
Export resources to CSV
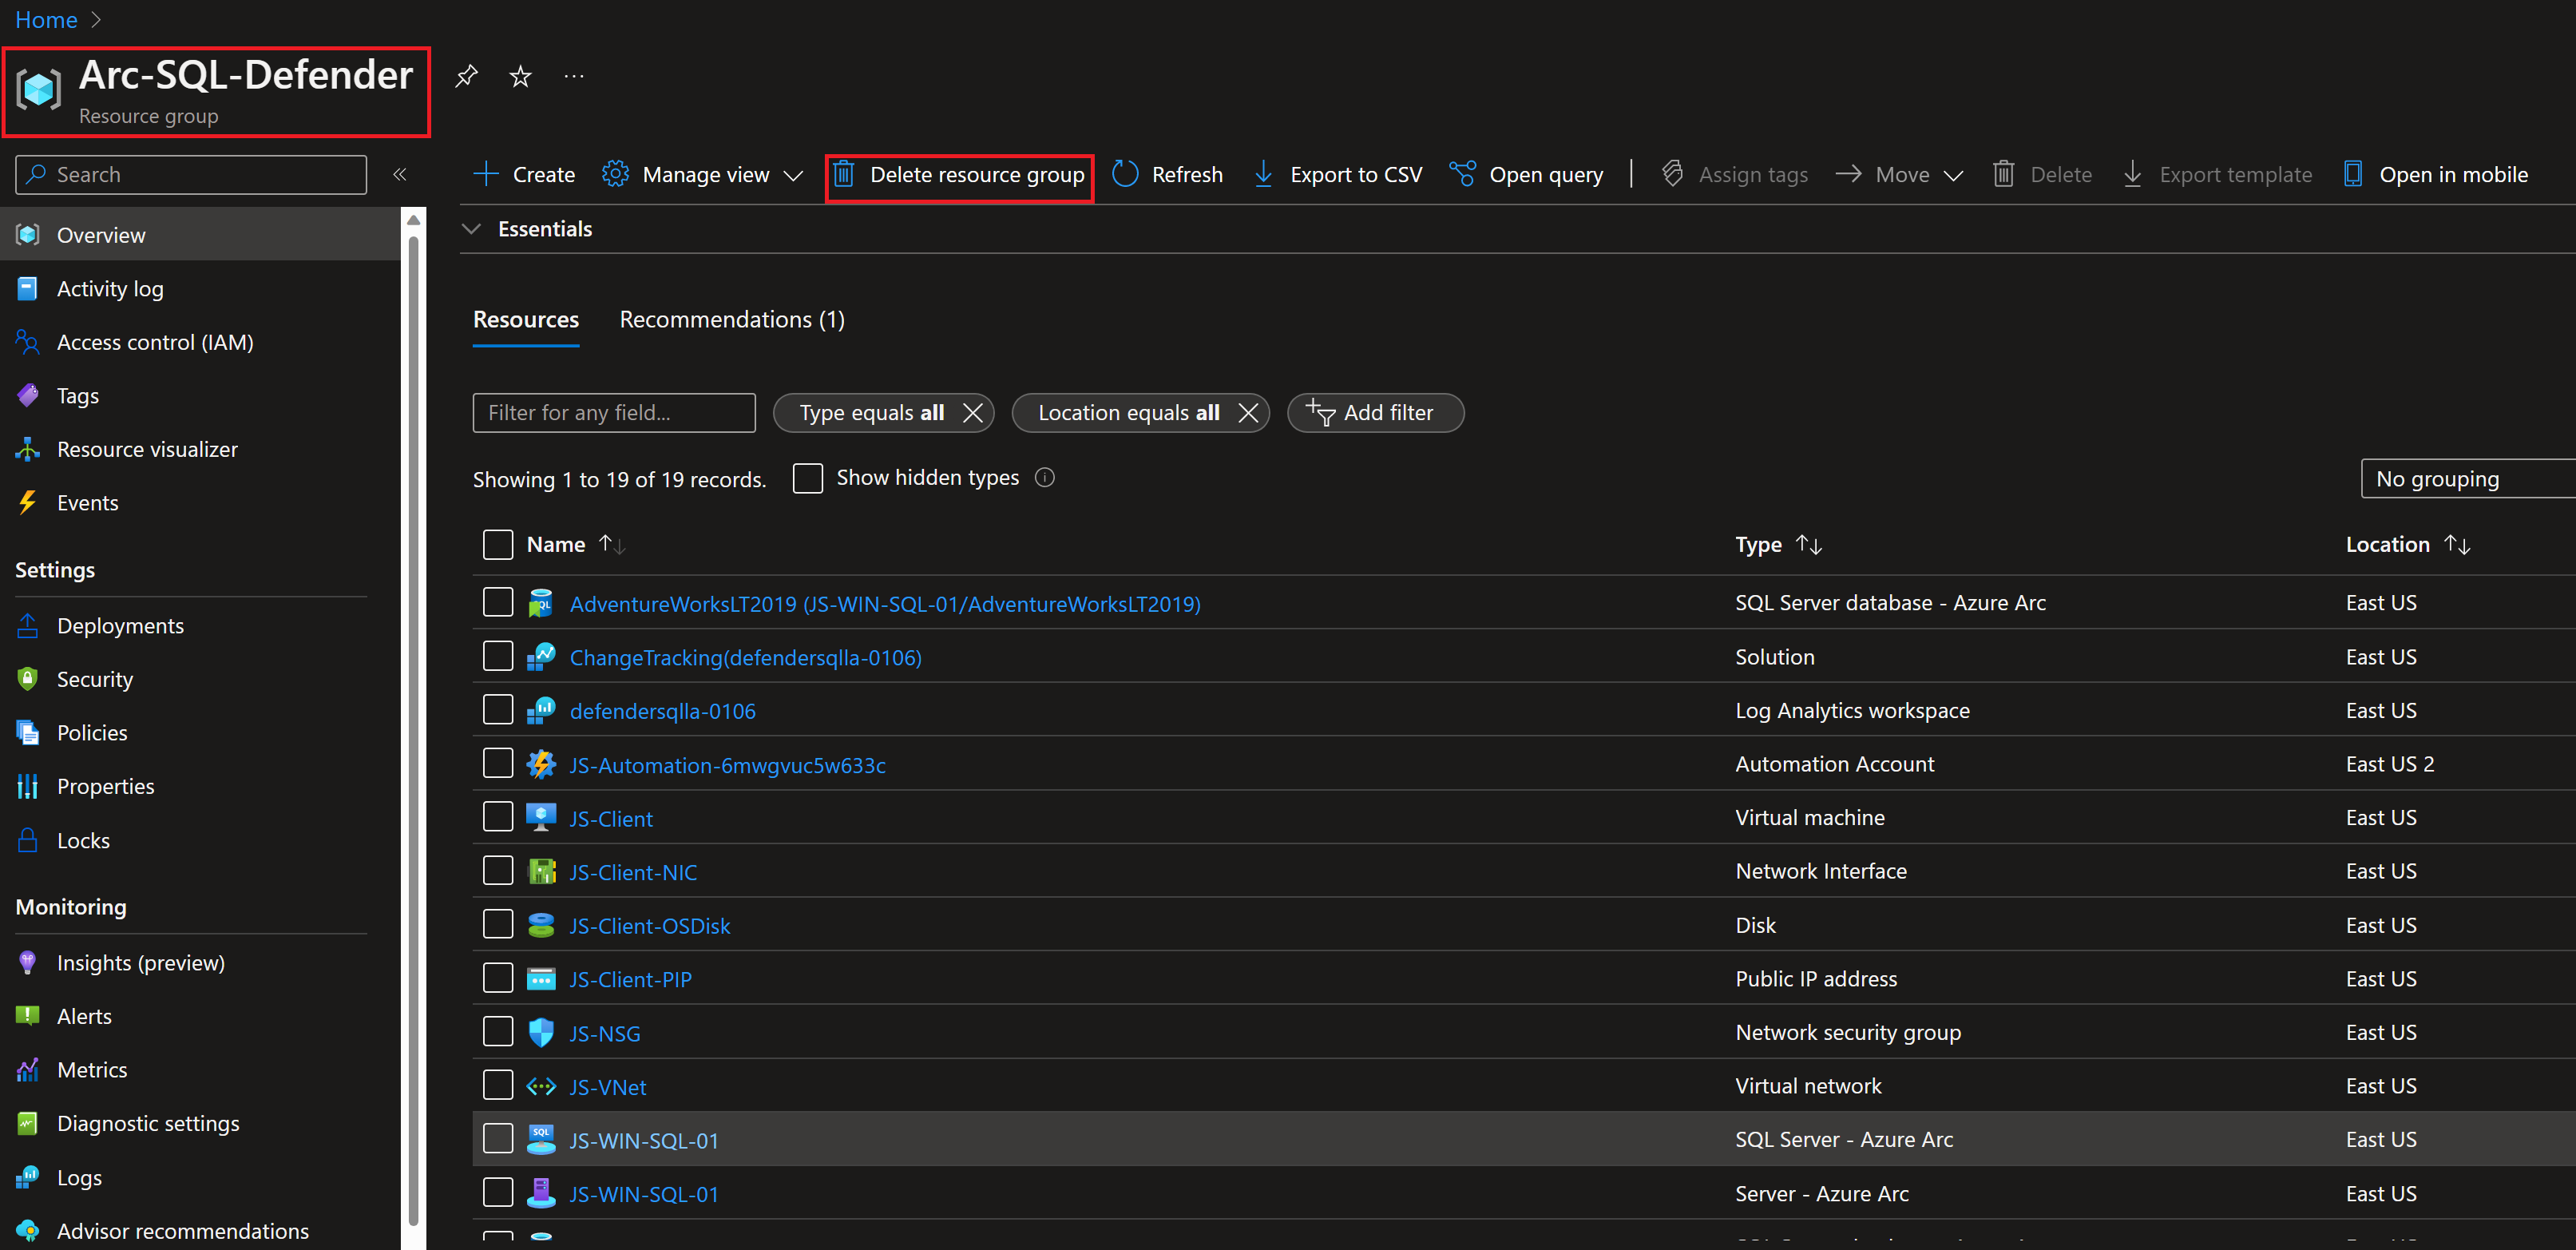pos(1337,174)
